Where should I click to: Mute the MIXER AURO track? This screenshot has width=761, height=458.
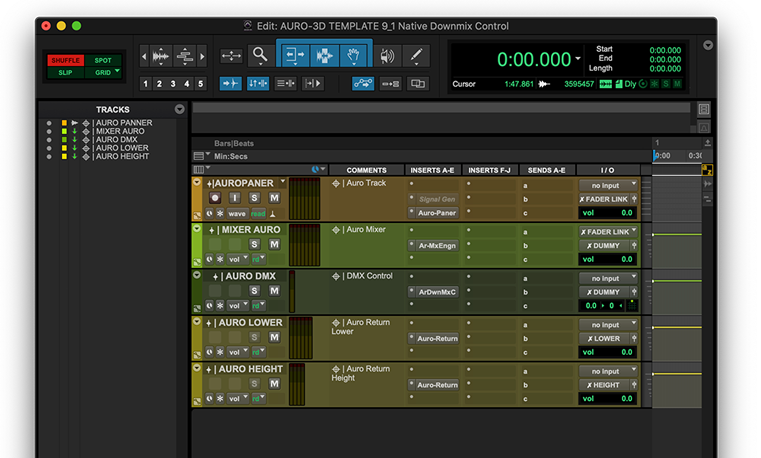pyautogui.click(x=273, y=244)
